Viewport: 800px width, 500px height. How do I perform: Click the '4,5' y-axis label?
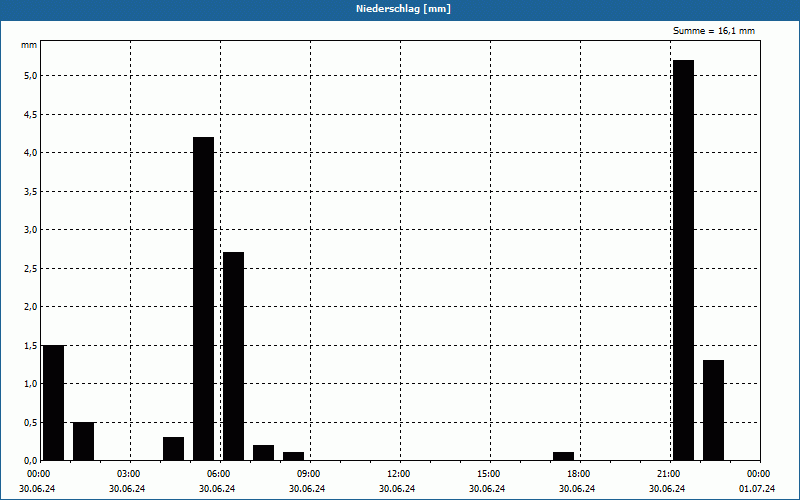point(31,114)
